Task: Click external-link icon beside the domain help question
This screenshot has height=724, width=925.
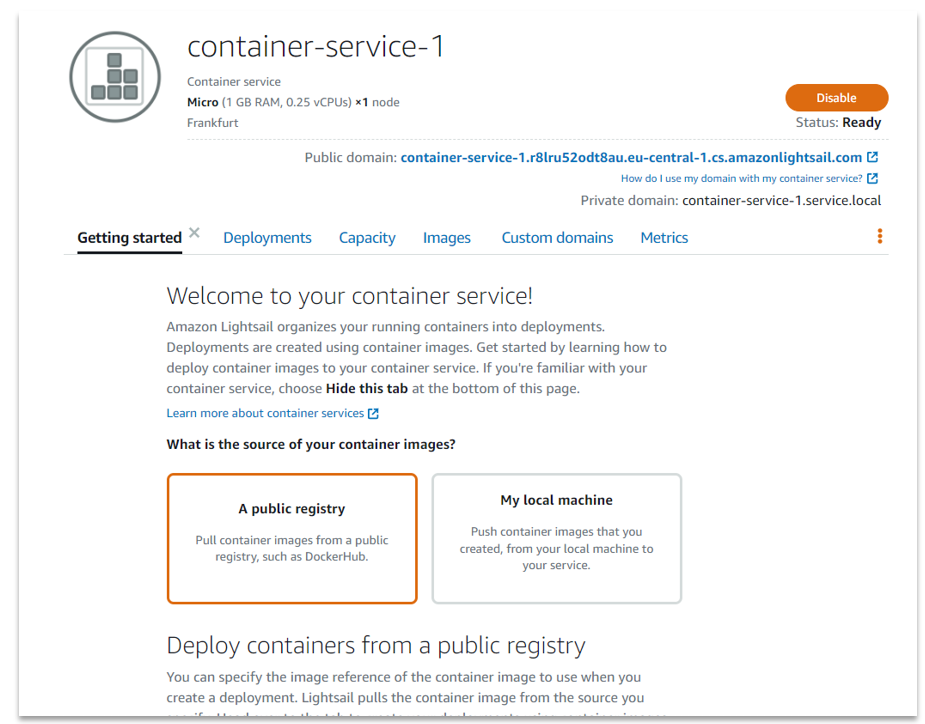Action: (873, 179)
